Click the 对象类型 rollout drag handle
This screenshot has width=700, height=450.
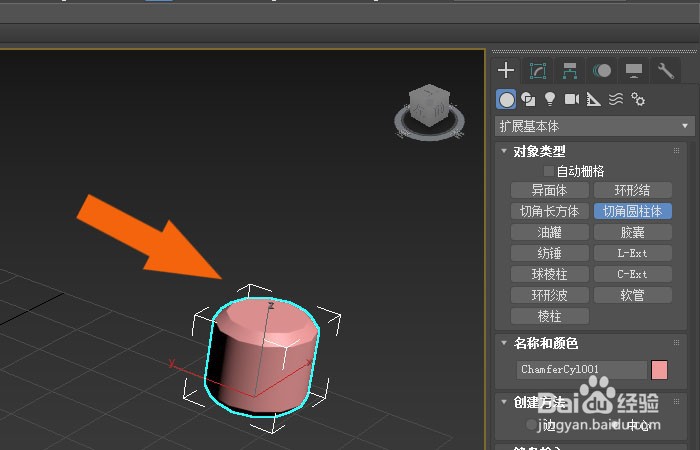pos(676,151)
